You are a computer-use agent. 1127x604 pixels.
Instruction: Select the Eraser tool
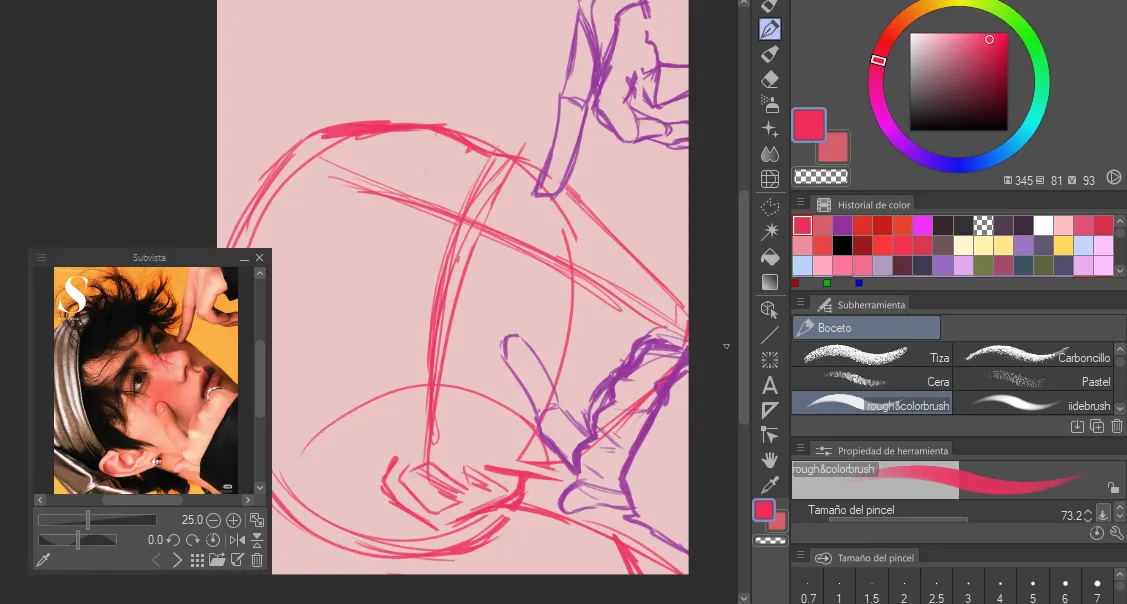[x=770, y=79]
